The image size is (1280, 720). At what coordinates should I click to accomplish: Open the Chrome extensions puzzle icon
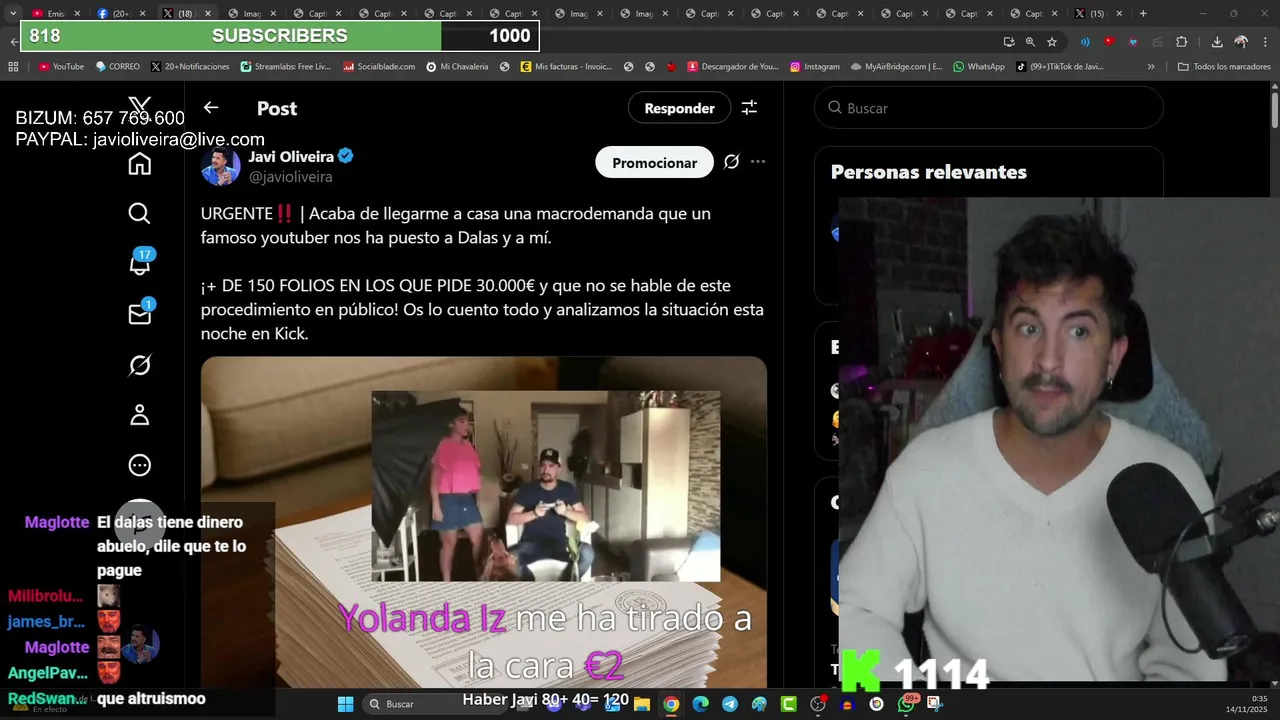pos(1181,42)
